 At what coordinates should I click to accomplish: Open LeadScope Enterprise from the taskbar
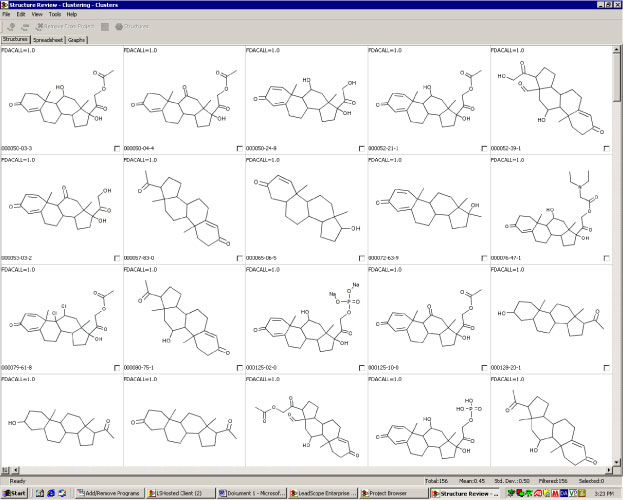point(321,493)
